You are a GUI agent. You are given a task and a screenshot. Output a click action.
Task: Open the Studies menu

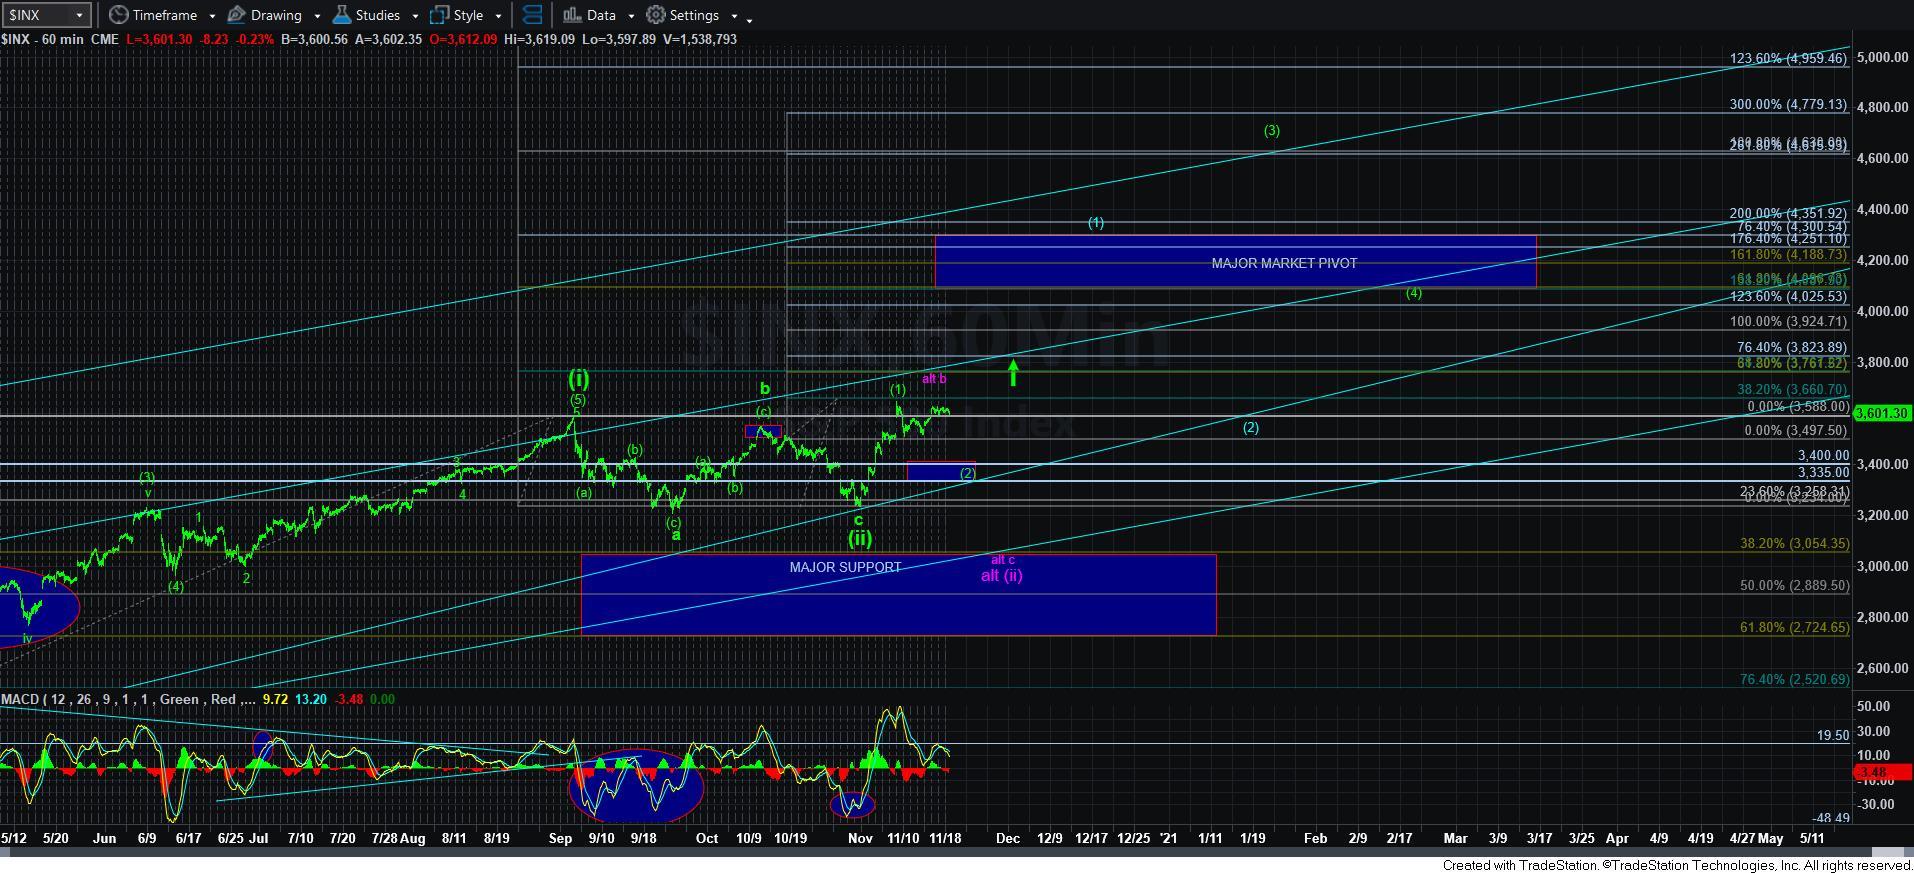(377, 15)
